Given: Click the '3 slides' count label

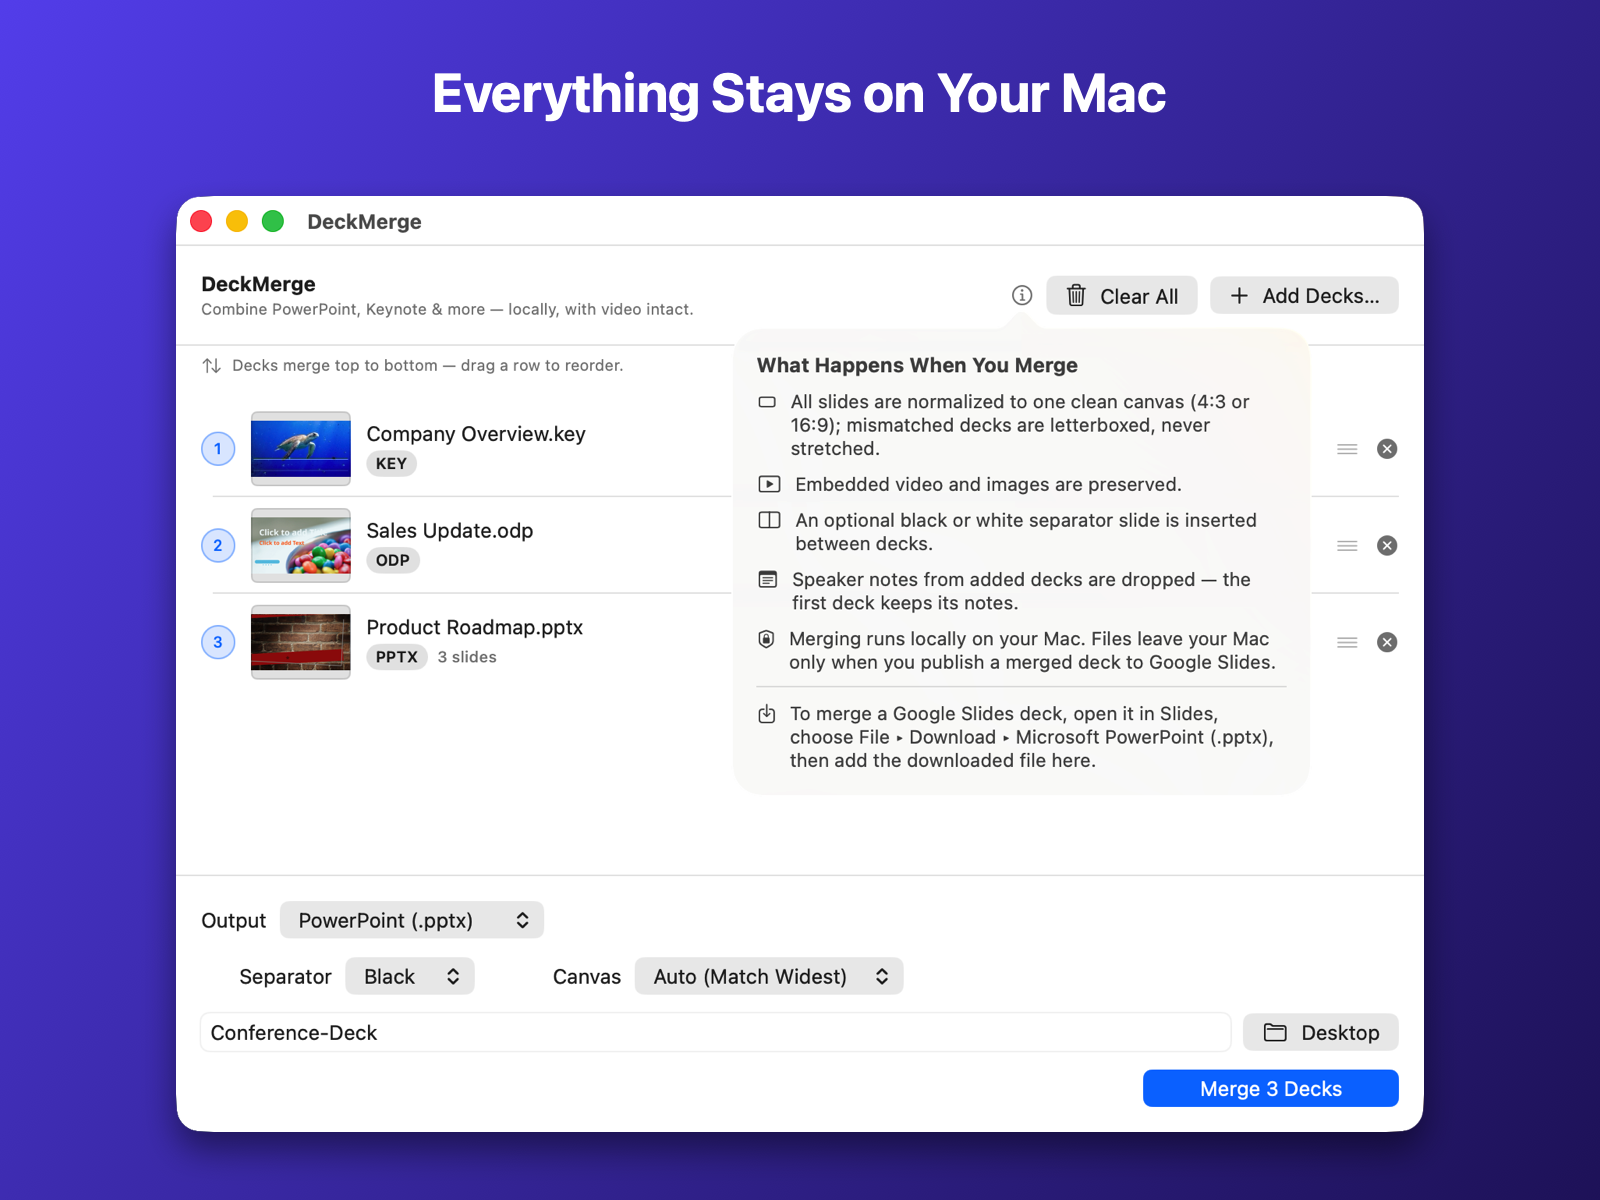Looking at the screenshot, I should [x=467, y=657].
